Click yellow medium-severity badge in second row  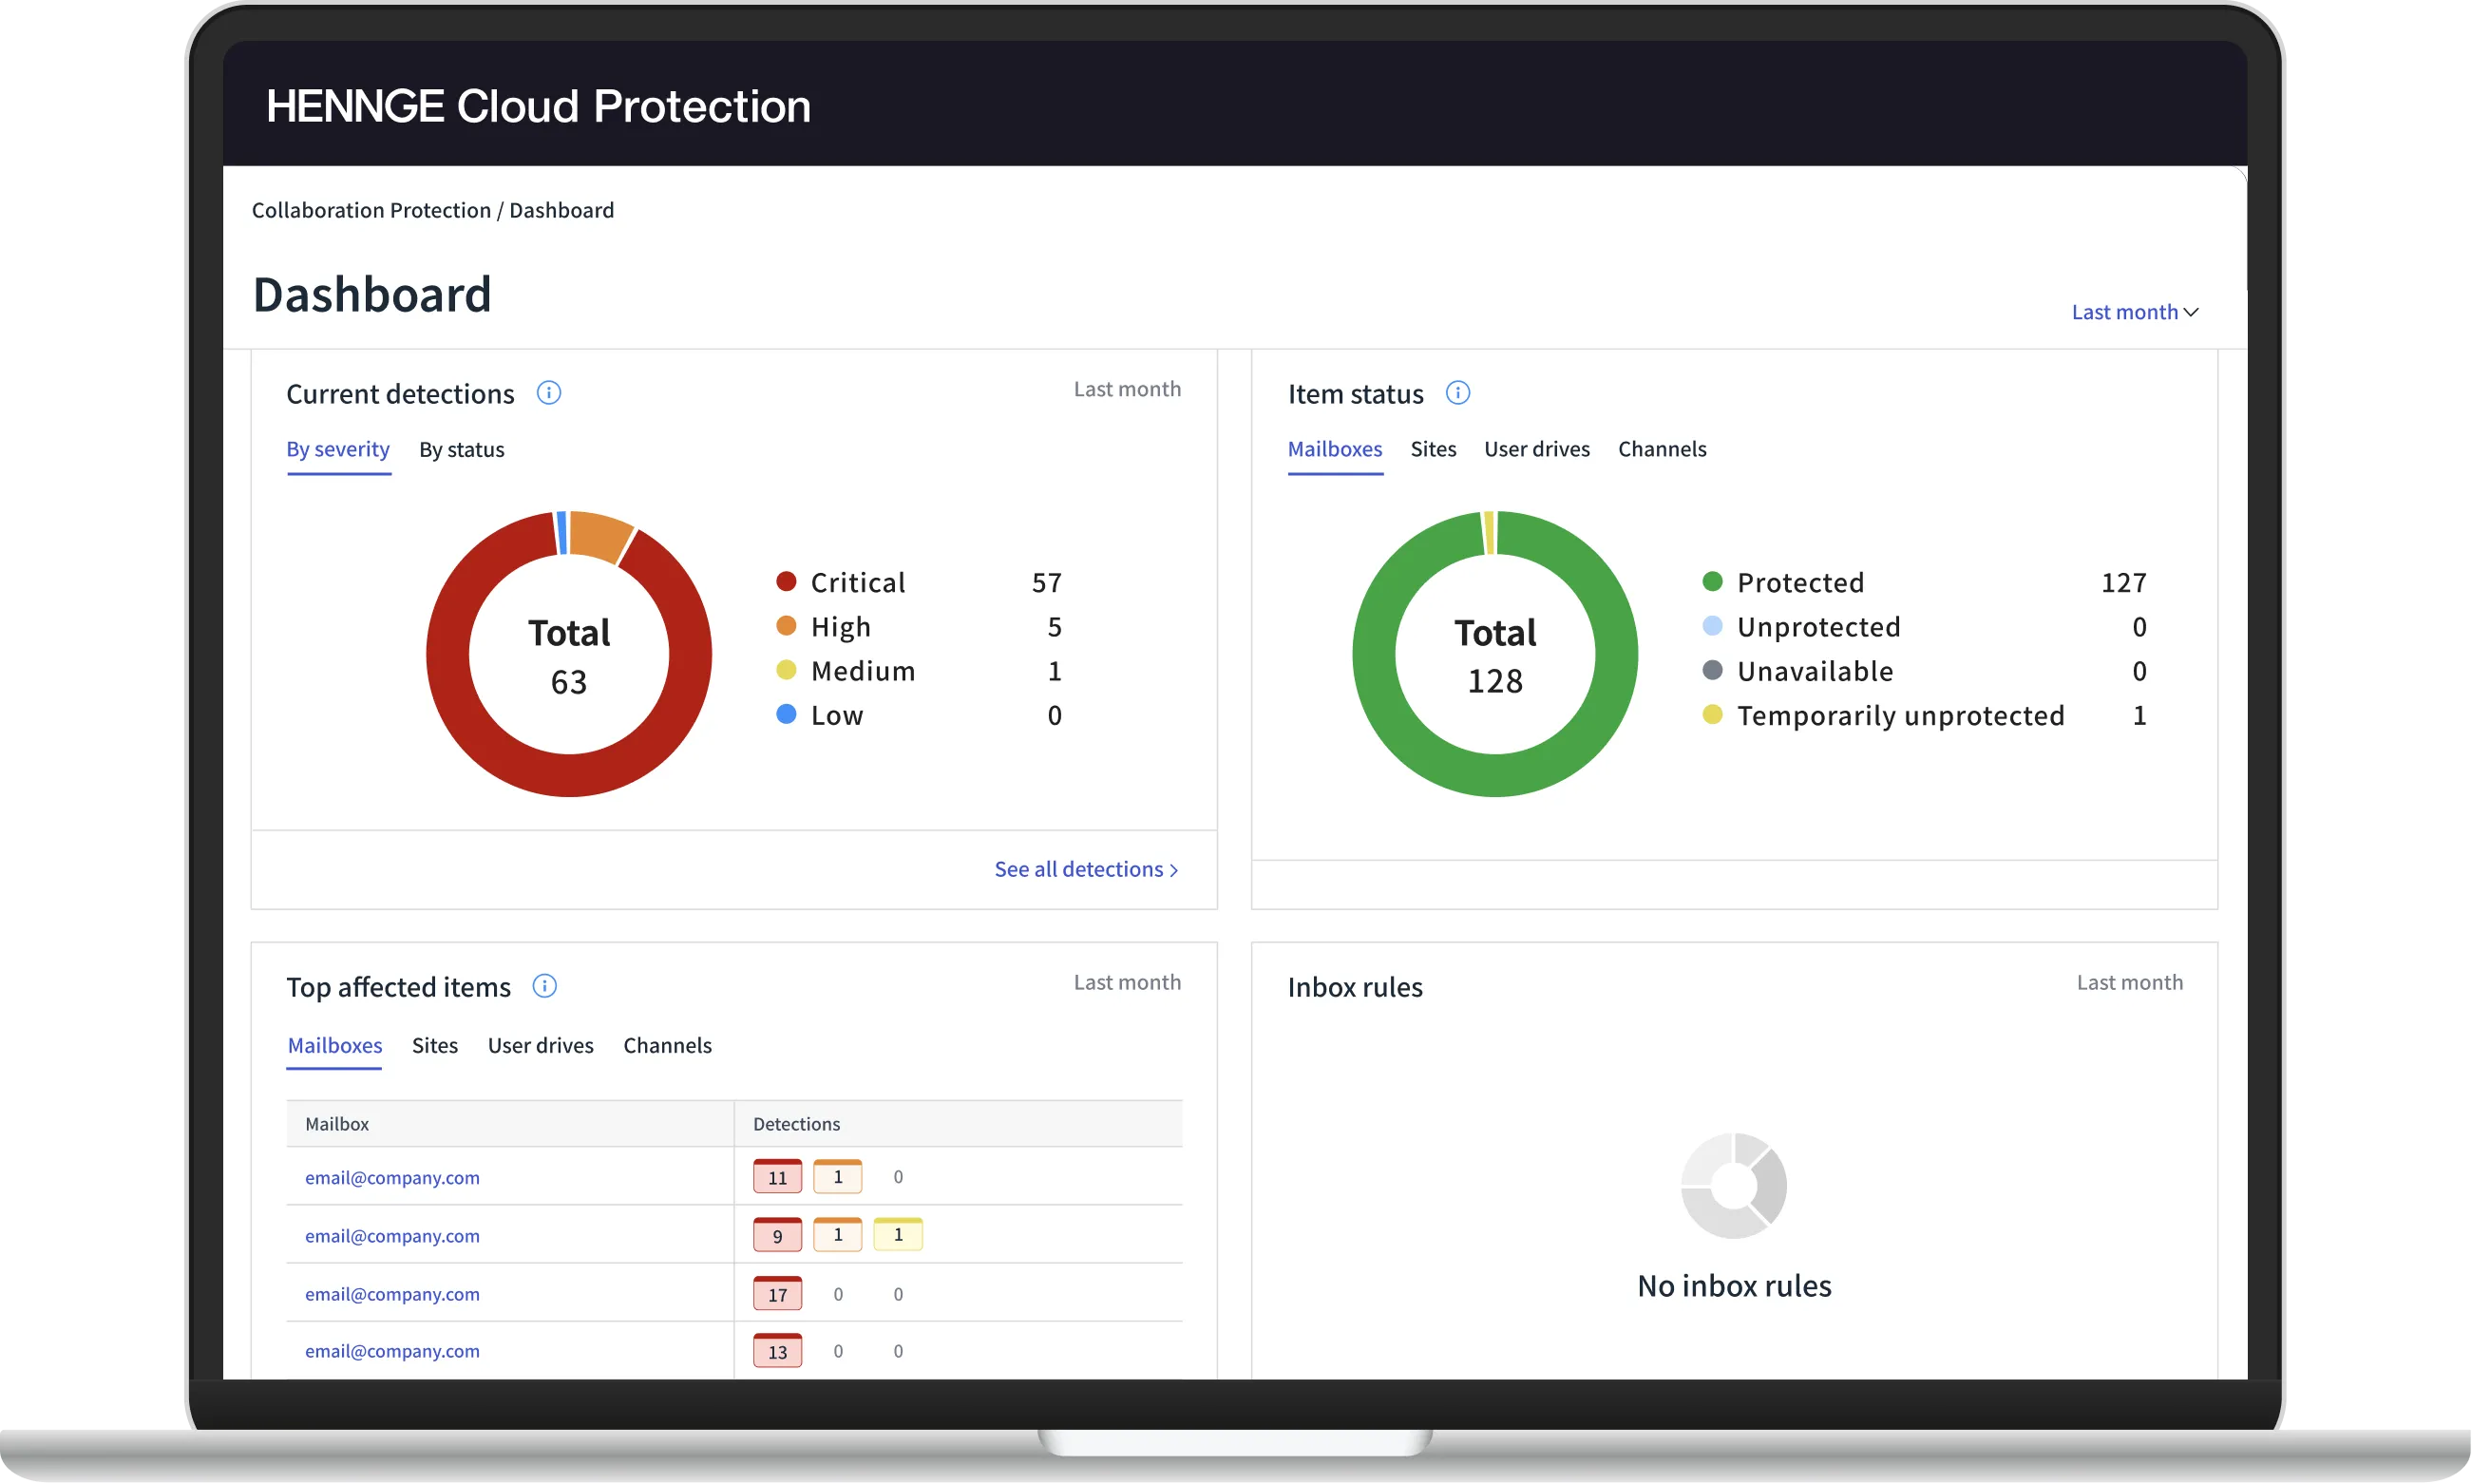coord(897,1235)
